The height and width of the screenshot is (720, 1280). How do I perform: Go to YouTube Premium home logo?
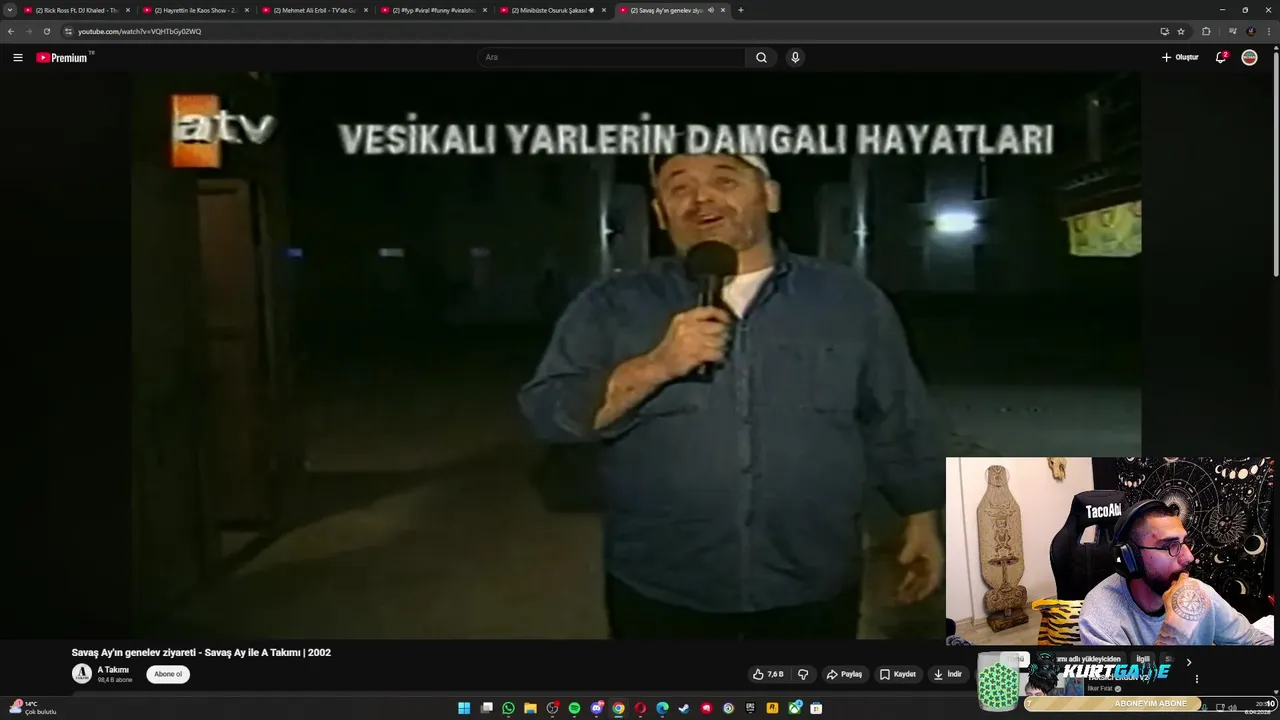point(64,57)
